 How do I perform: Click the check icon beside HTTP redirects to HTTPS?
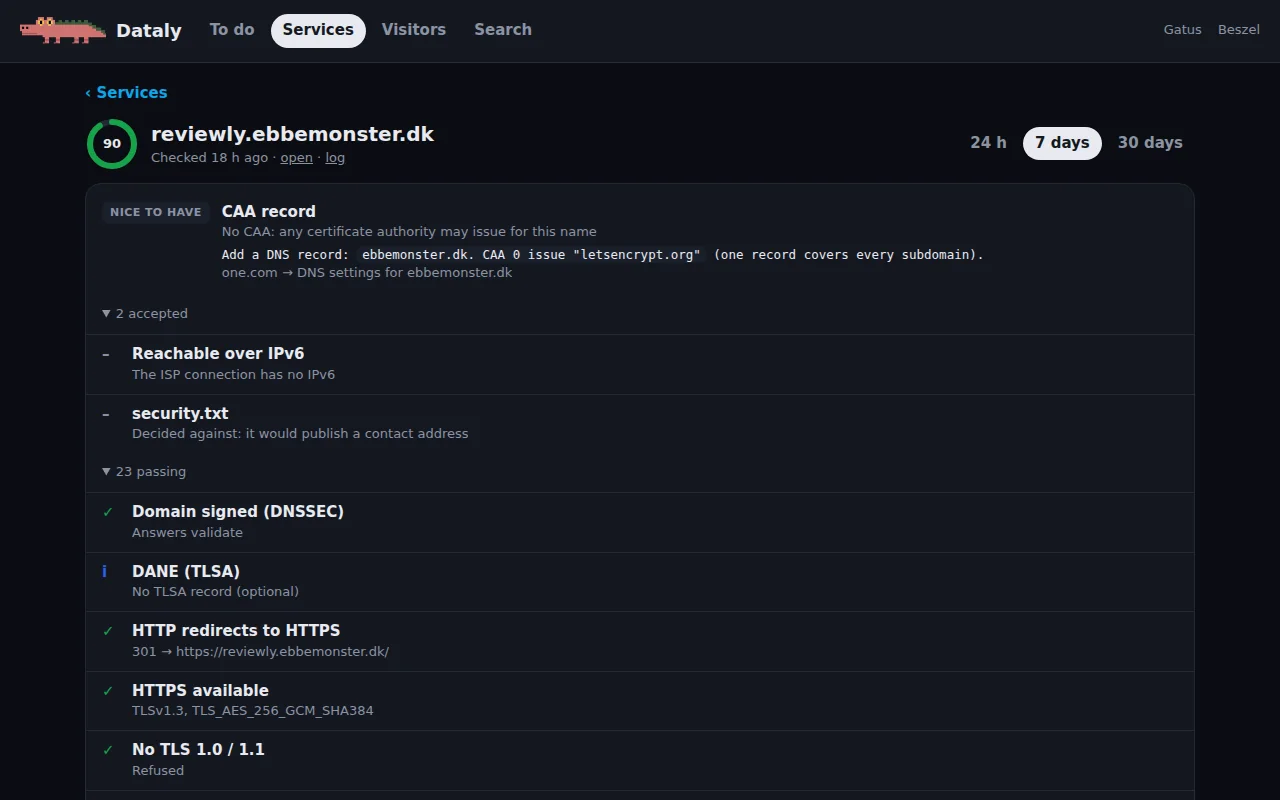pos(108,631)
